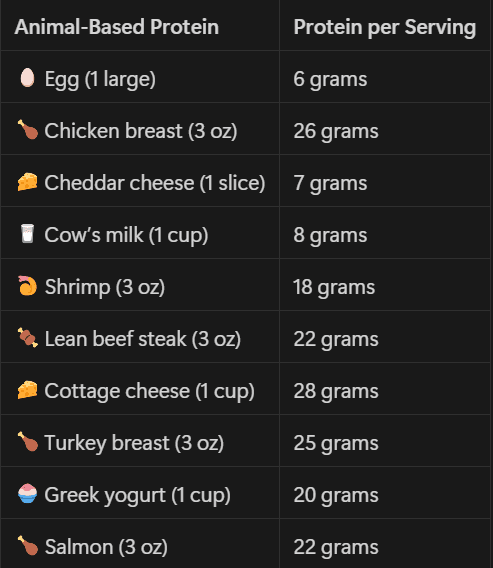The image size is (493, 568).
Task: Click the egg emoji icon
Action: 27,78
